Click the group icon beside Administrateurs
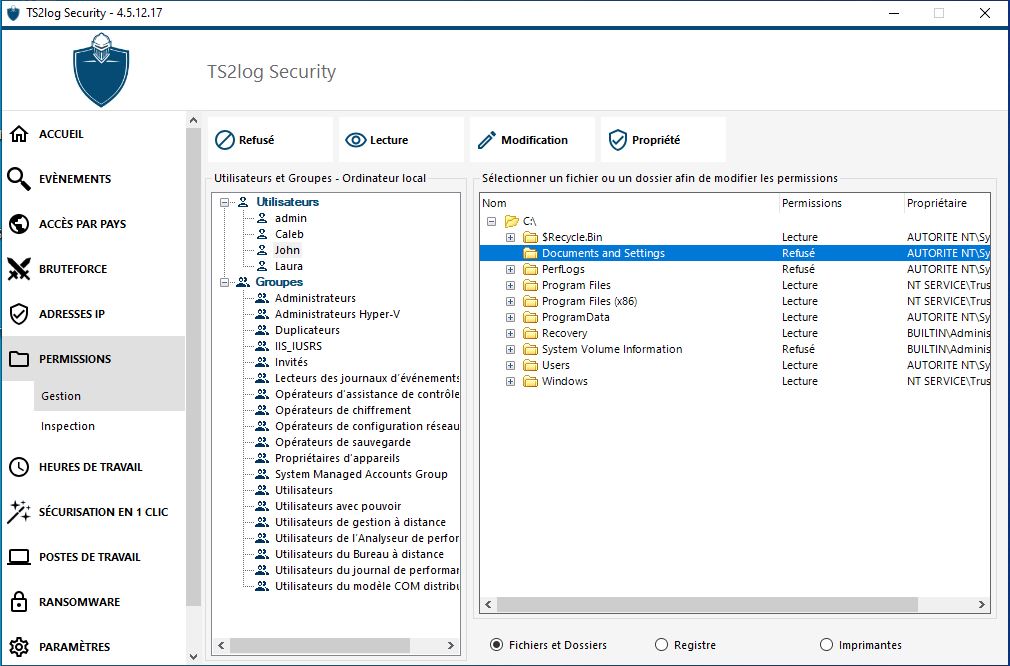Viewport: 1010px width, 666px height. pos(262,298)
